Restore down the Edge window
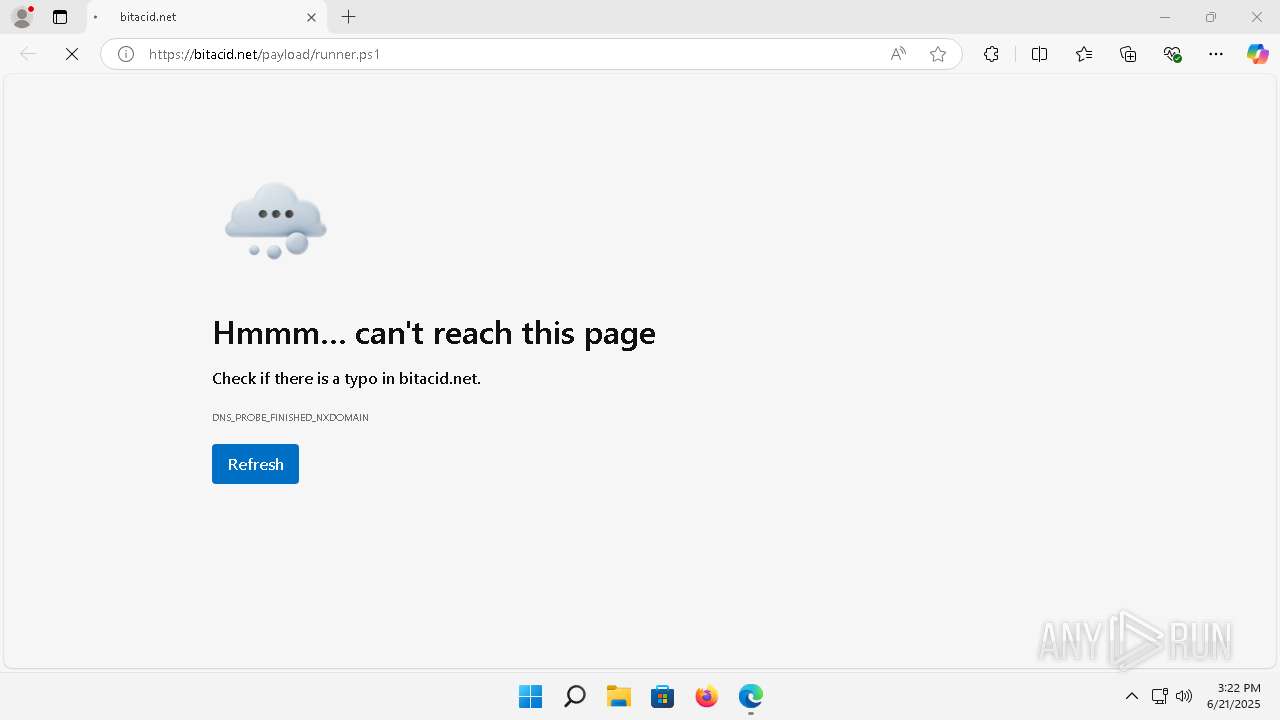This screenshot has width=1280, height=720. coord(1211,17)
